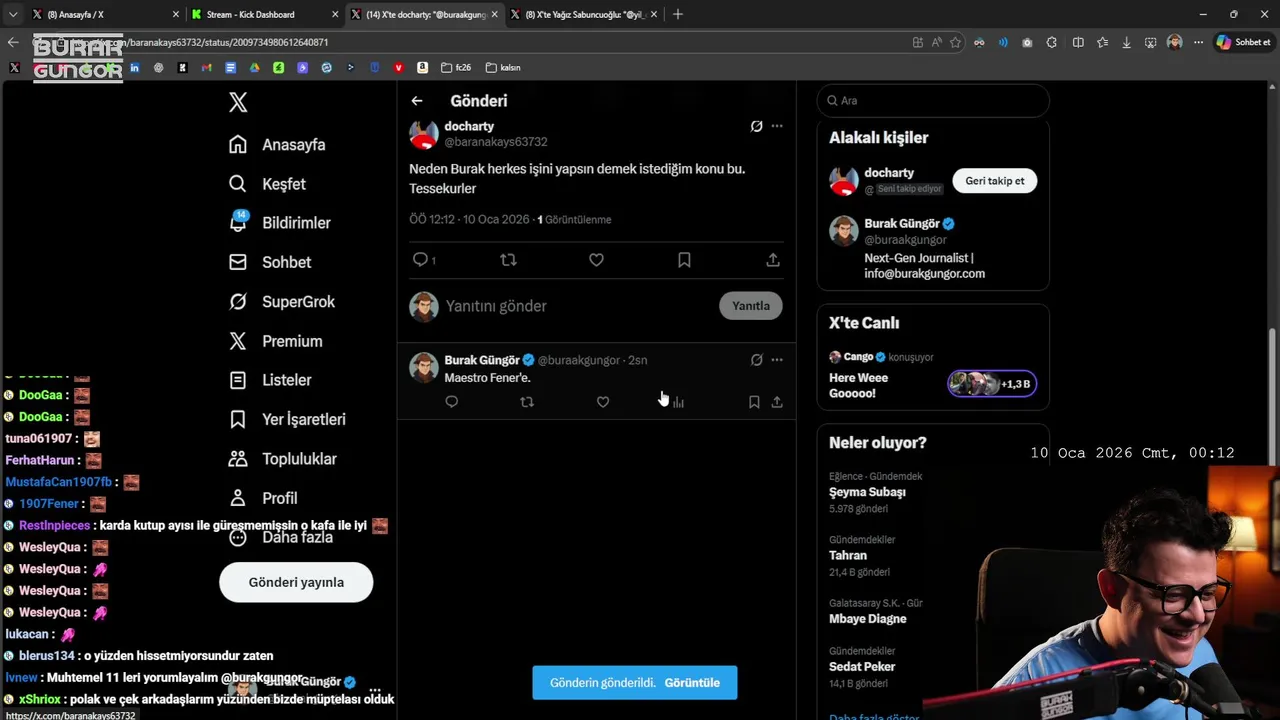The width and height of the screenshot is (1280, 720).
Task: Click the browser screenshot camera icon
Action: (1027, 42)
